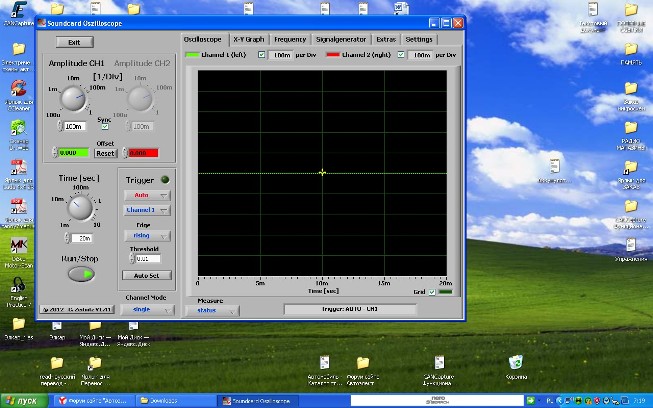This screenshot has height=408, width=653.
Task: Open the Extras tab
Action: tap(386, 40)
